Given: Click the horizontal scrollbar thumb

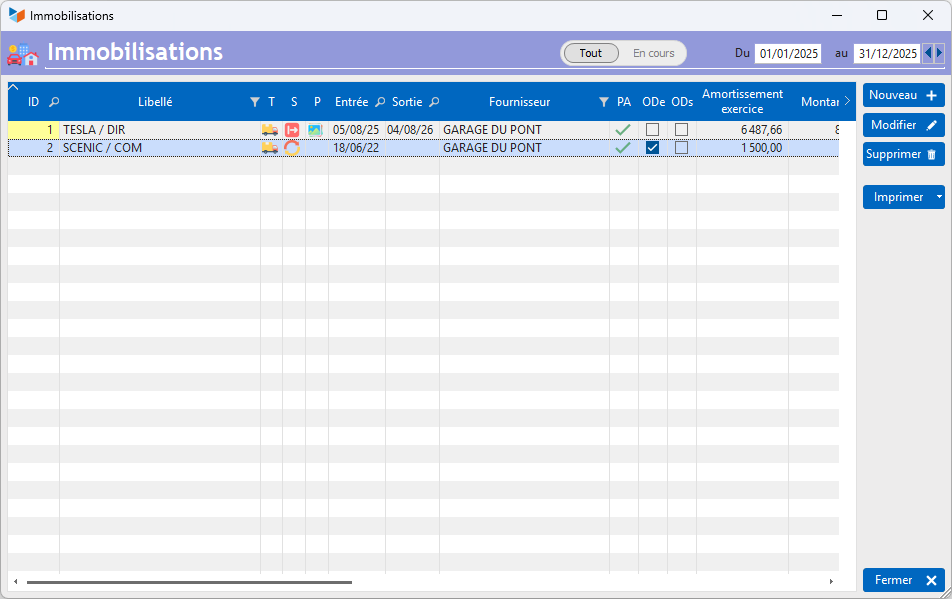Looking at the screenshot, I should [189, 582].
